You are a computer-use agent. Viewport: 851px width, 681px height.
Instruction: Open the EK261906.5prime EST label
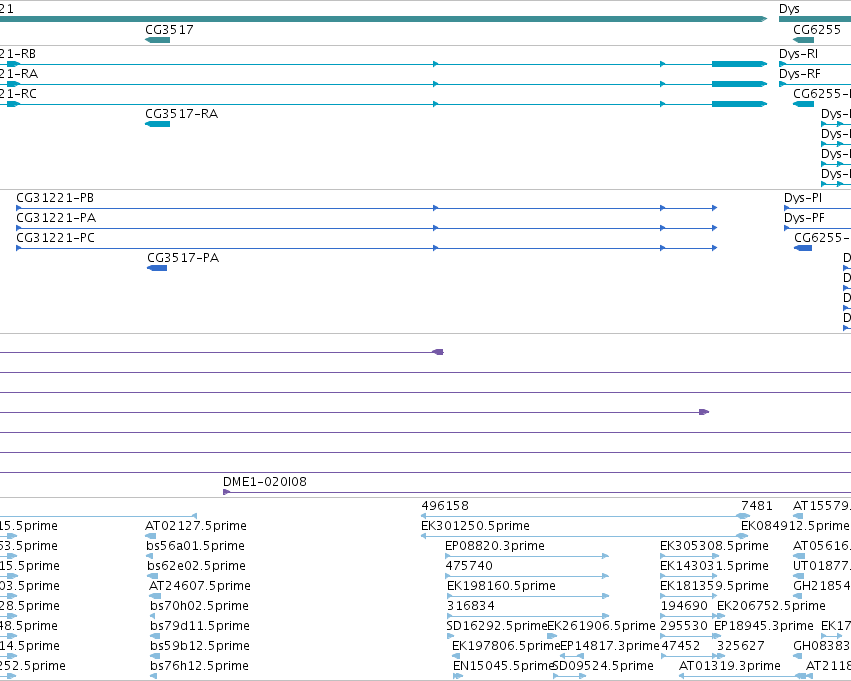pyautogui.click(x=601, y=626)
